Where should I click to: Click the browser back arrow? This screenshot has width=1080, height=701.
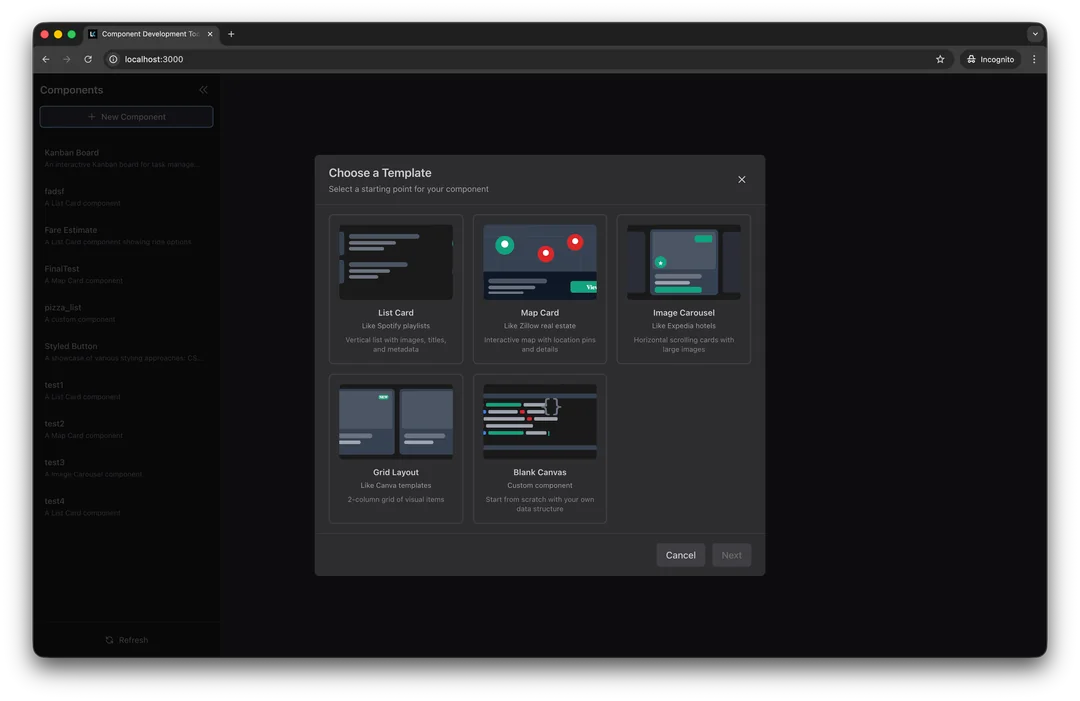[45, 59]
